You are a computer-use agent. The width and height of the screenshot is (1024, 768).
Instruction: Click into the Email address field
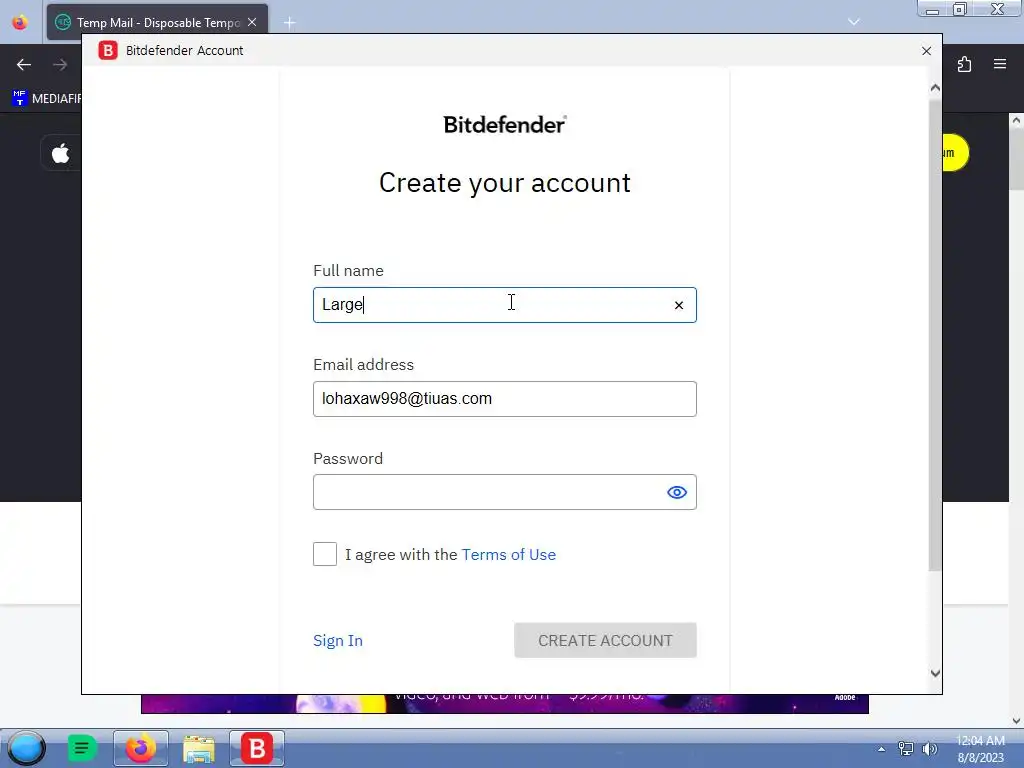504,399
